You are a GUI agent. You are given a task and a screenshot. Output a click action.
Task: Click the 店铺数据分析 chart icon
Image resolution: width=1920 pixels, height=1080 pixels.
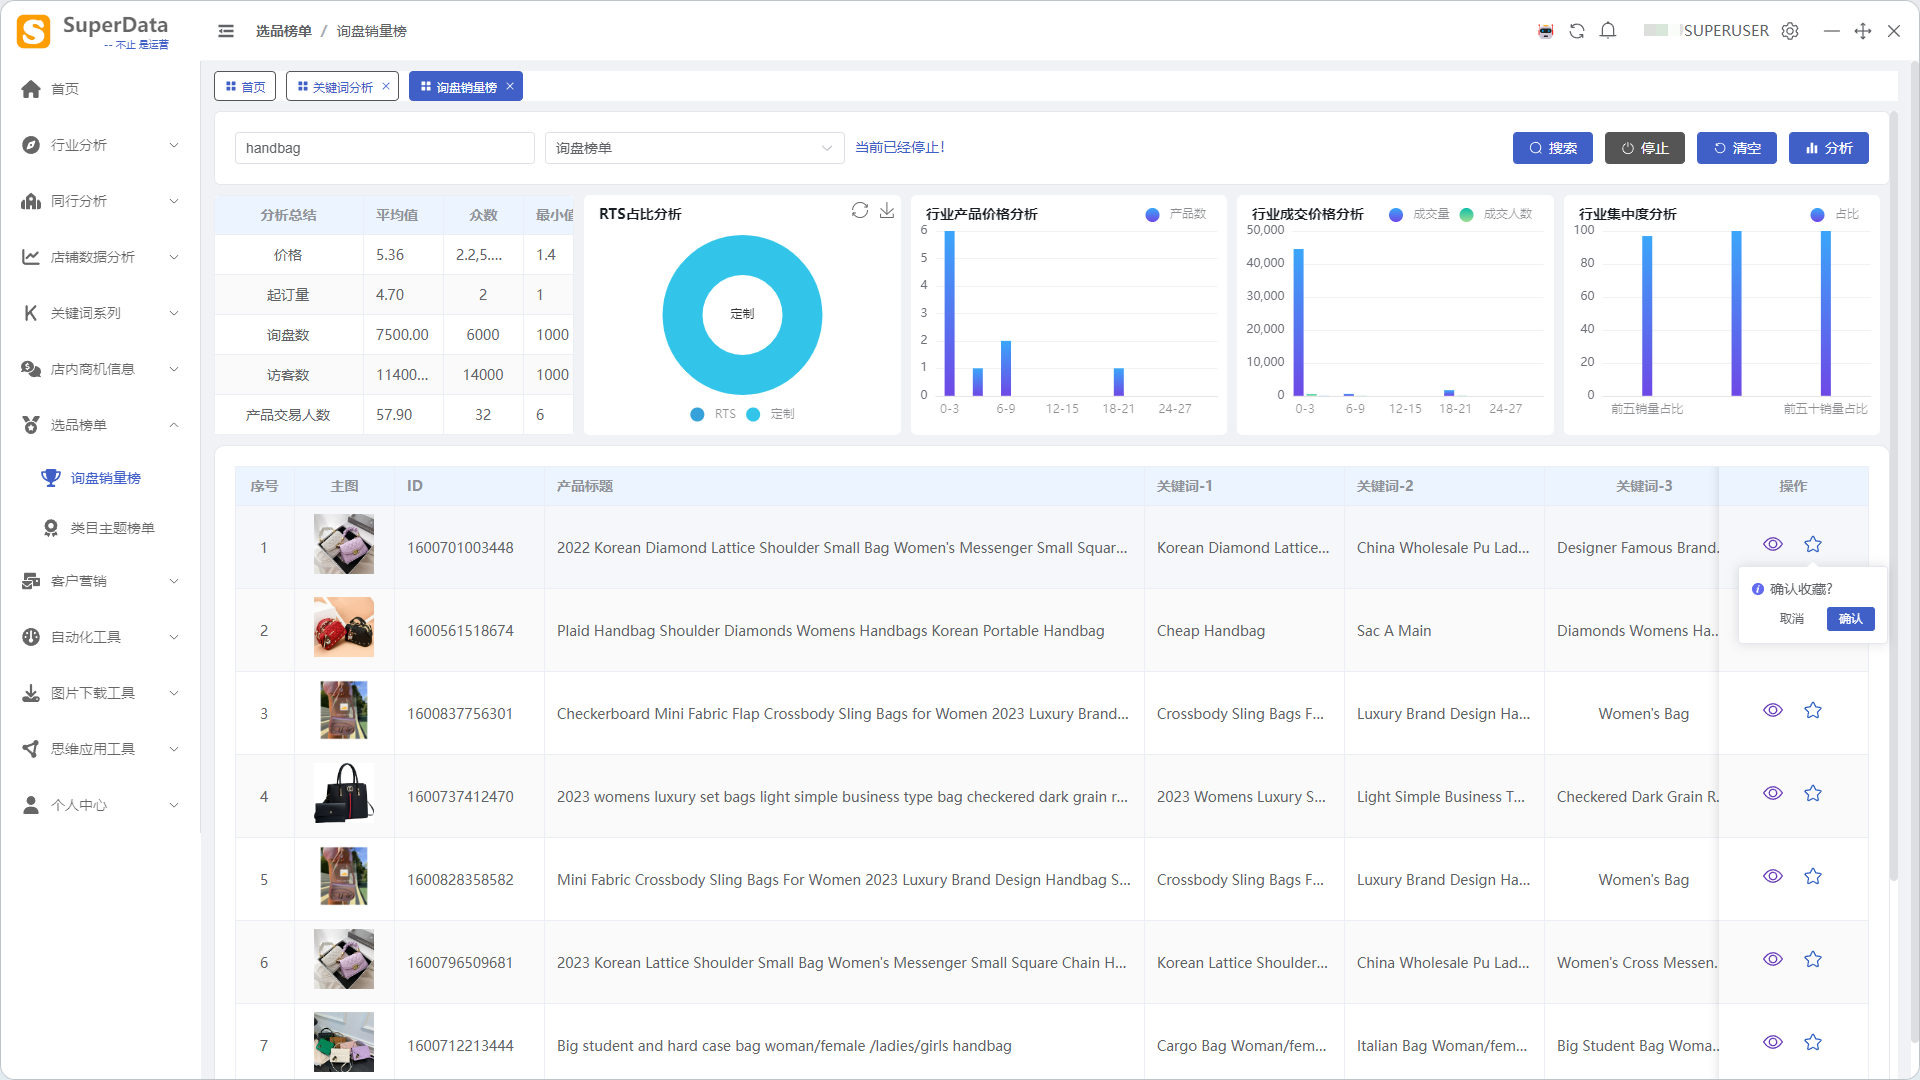(x=31, y=257)
